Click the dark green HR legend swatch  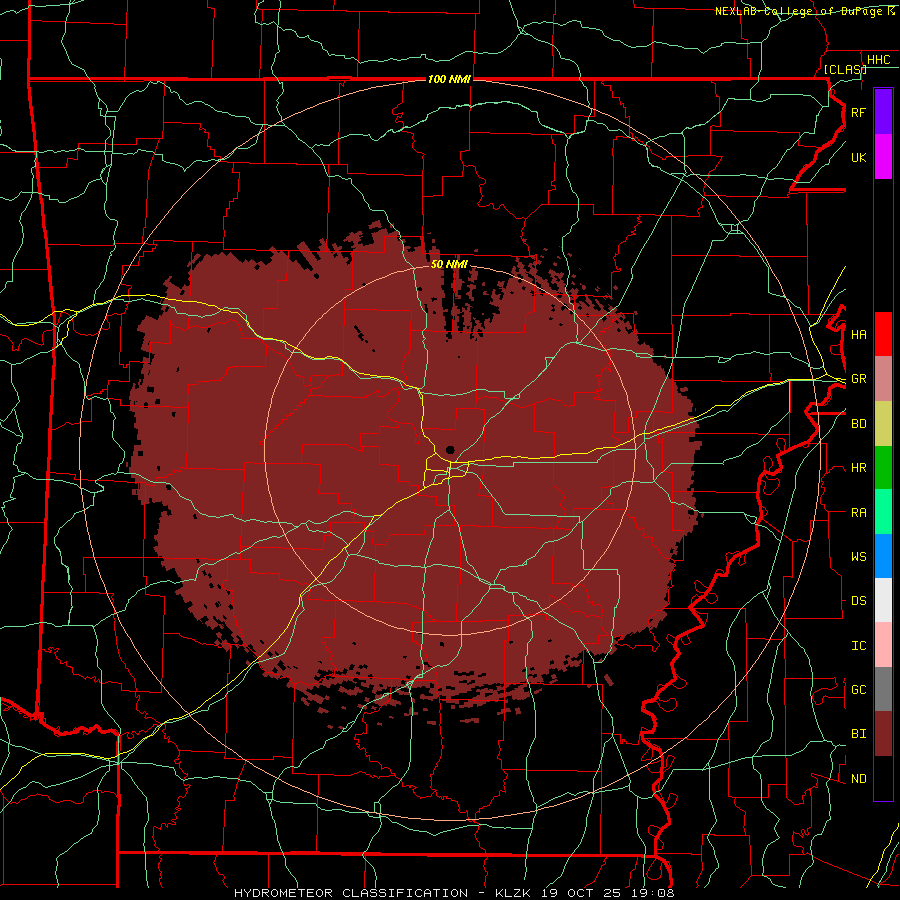pos(883,467)
